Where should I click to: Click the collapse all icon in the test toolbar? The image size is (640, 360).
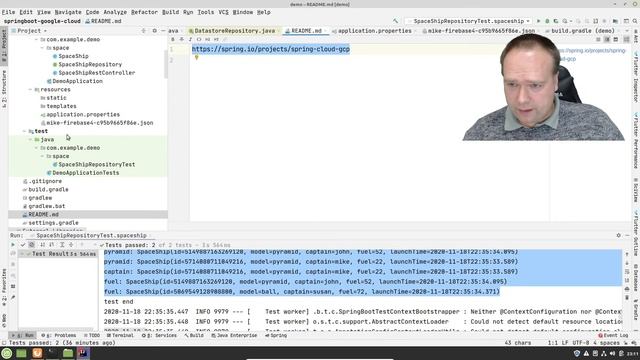coord(71,245)
